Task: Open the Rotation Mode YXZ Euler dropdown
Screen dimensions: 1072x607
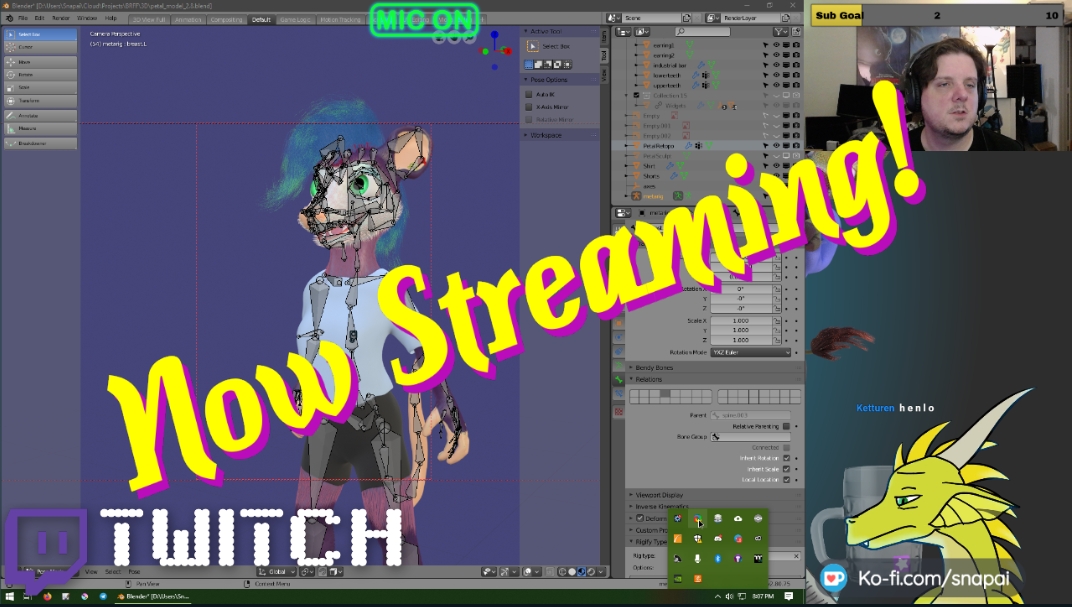Action: click(750, 353)
